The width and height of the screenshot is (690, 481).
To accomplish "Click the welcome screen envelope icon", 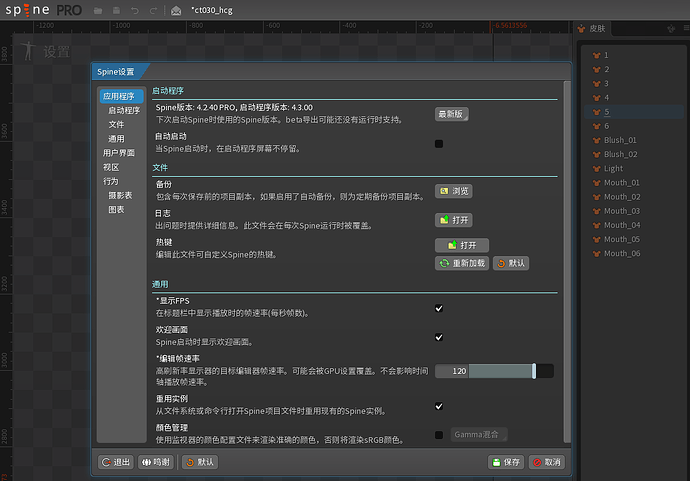I will pos(176,10).
